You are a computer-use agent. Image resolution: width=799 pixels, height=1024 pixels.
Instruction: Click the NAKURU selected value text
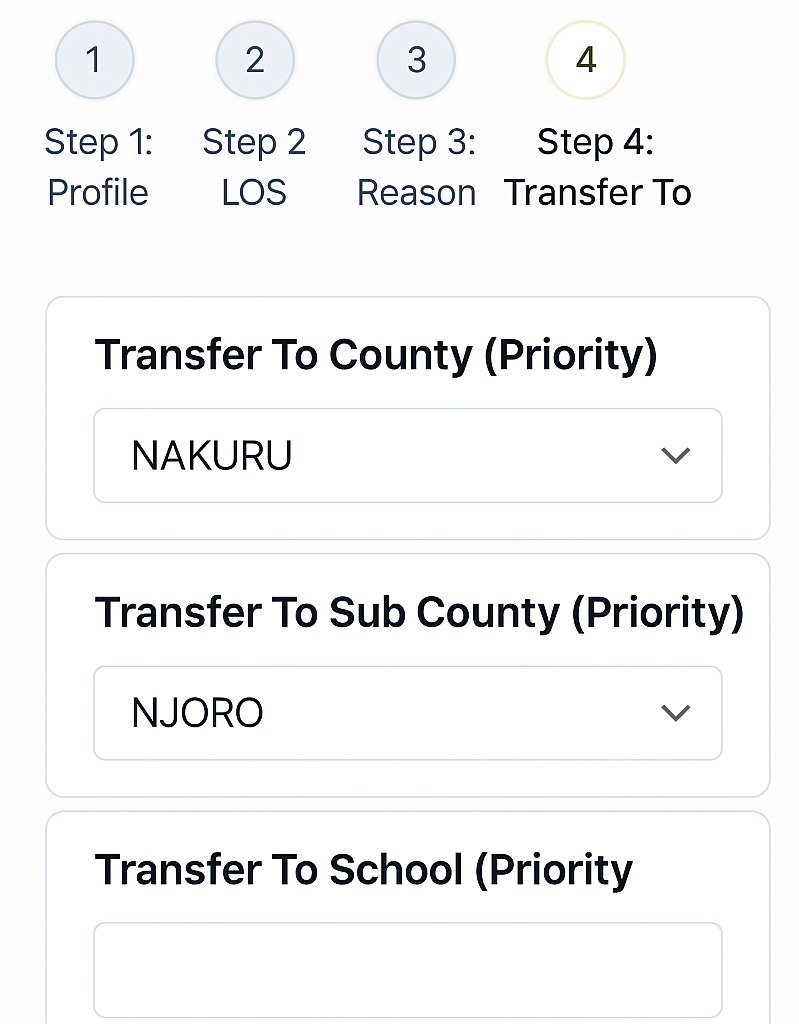point(212,455)
